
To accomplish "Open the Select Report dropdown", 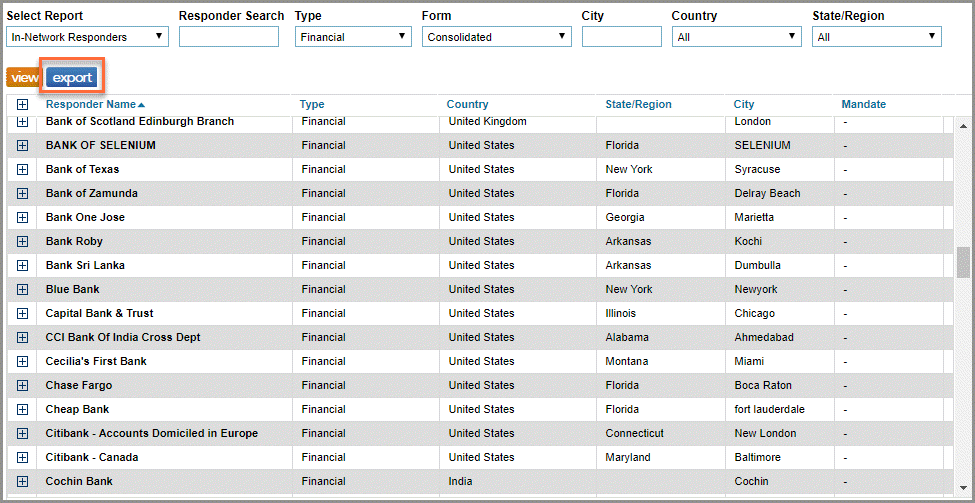I will tap(87, 37).
